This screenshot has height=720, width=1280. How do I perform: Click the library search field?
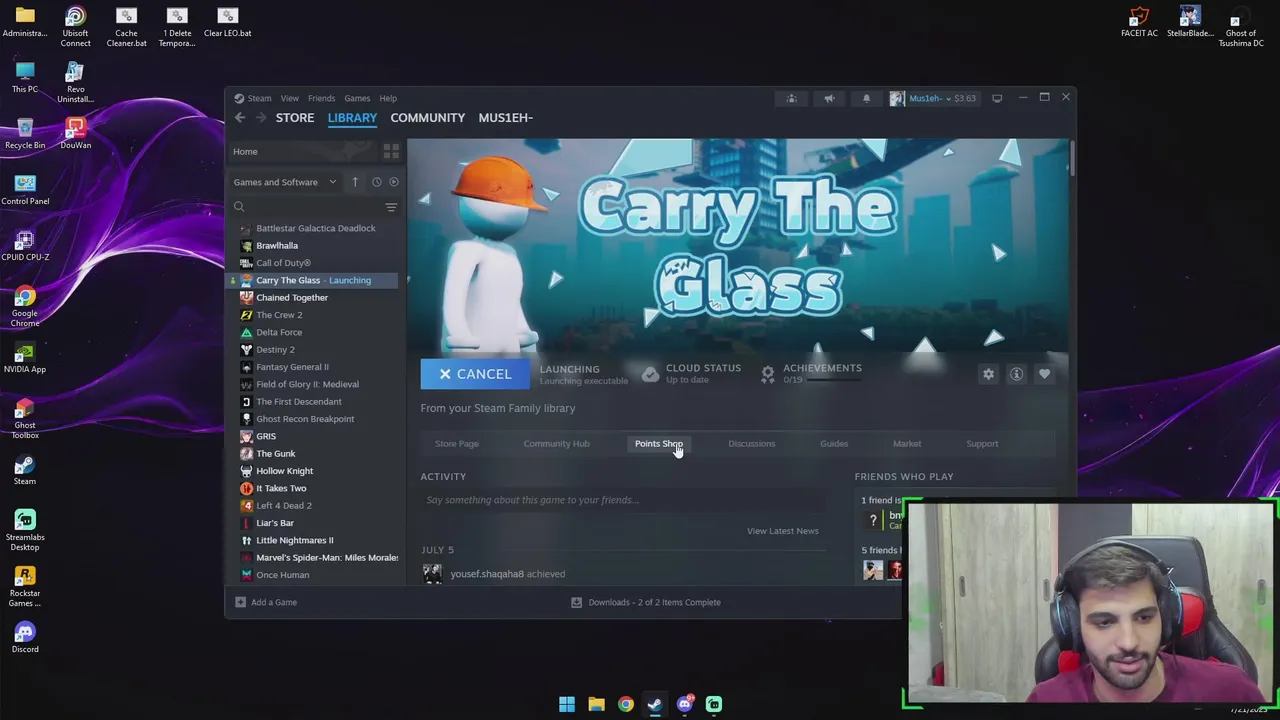click(307, 207)
